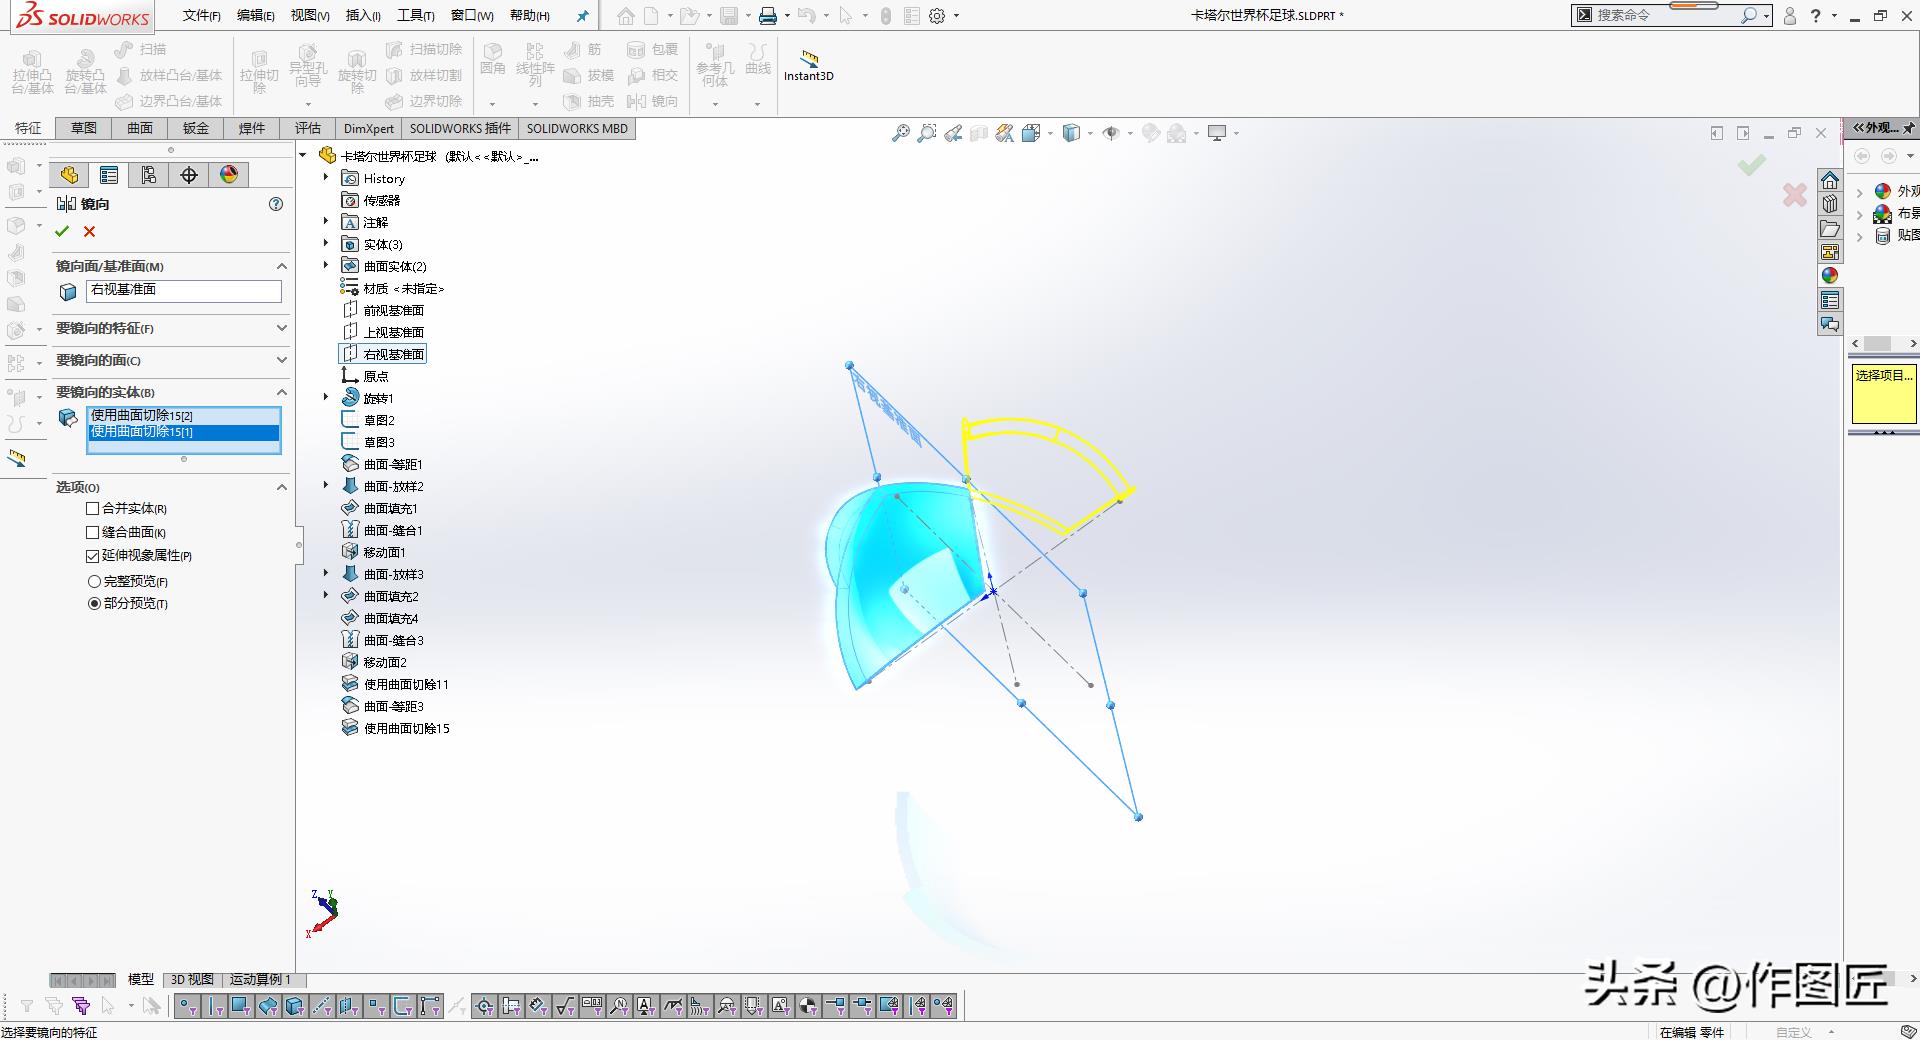Open the ConfigurationManager tab icon
The image size is (1920, 1040).
coord(149,175)
